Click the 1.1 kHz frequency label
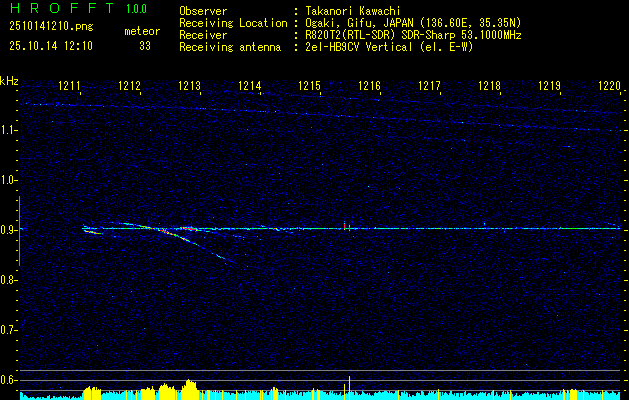Viewport: 629px width, 400px height. pos(8,130)
